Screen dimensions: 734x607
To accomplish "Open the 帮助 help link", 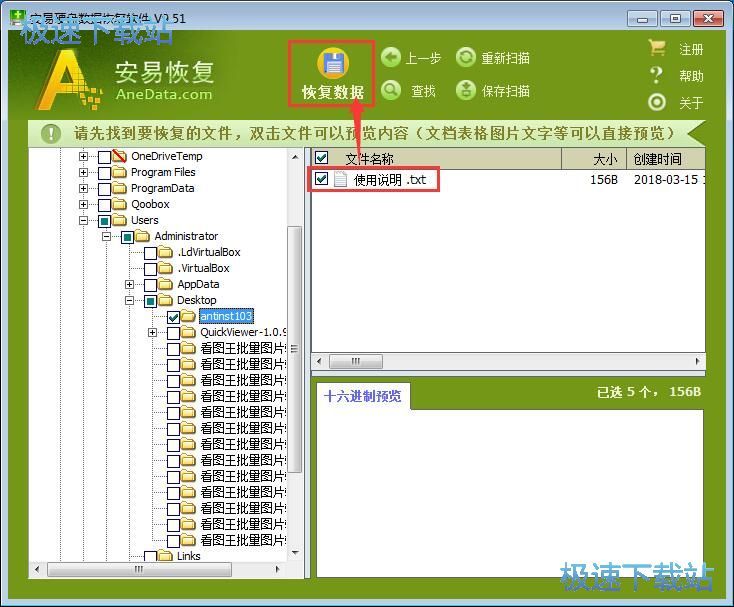I will click(691, 76).
